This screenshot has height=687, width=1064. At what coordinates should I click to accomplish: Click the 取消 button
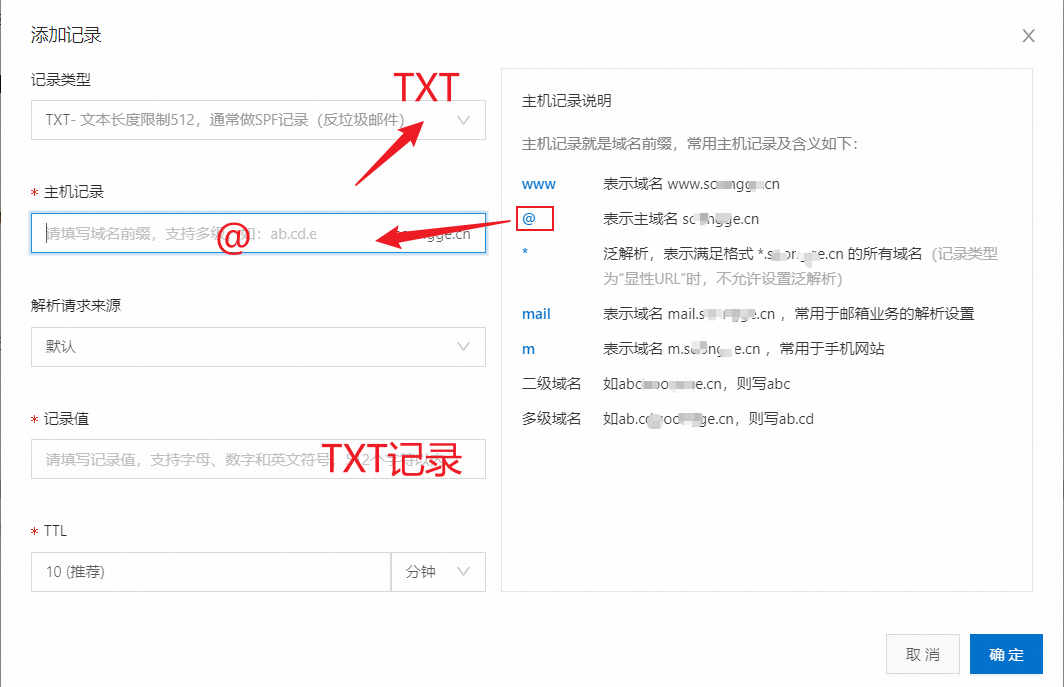pyautogui.click(x=922, y=654)
